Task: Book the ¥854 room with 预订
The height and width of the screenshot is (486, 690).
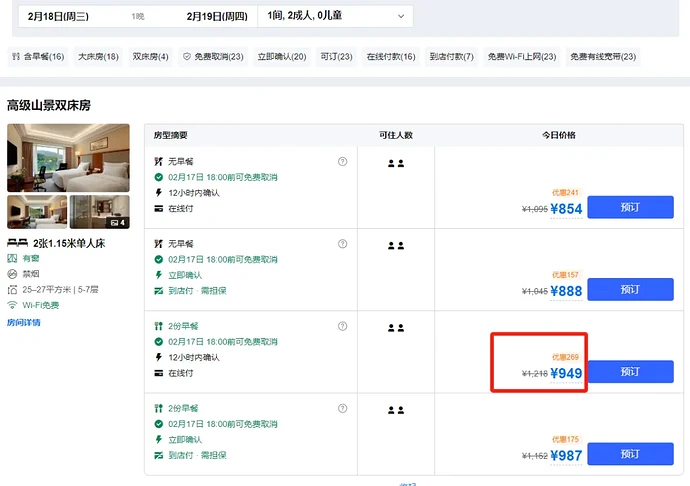Action: pos(630,207)
